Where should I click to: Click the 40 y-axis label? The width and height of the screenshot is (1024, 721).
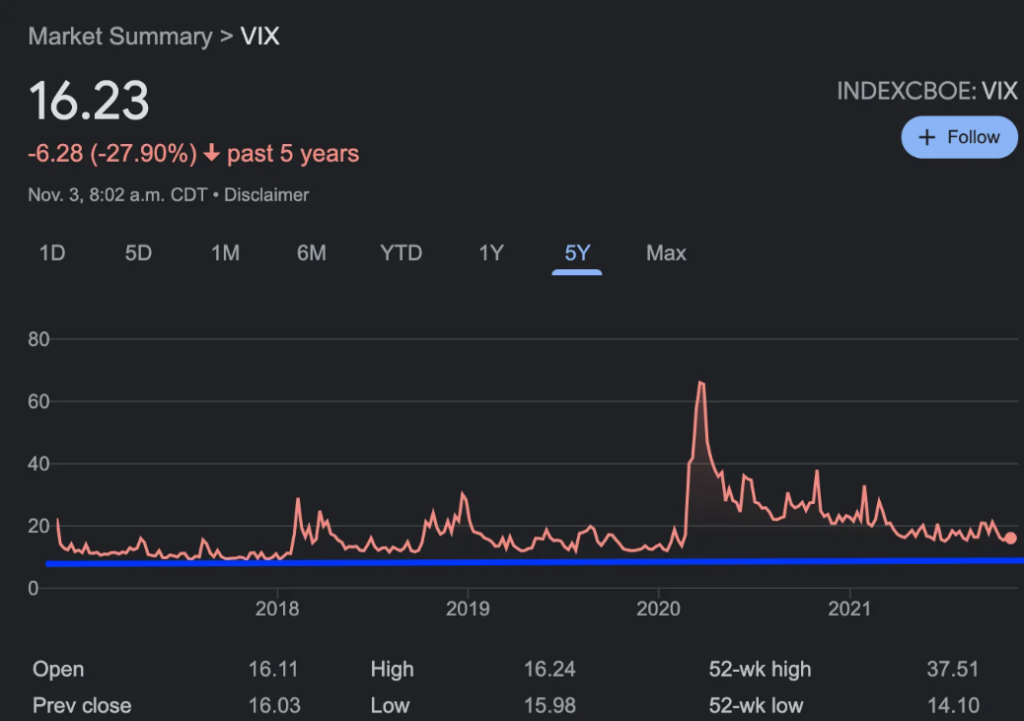click(39, 464)
